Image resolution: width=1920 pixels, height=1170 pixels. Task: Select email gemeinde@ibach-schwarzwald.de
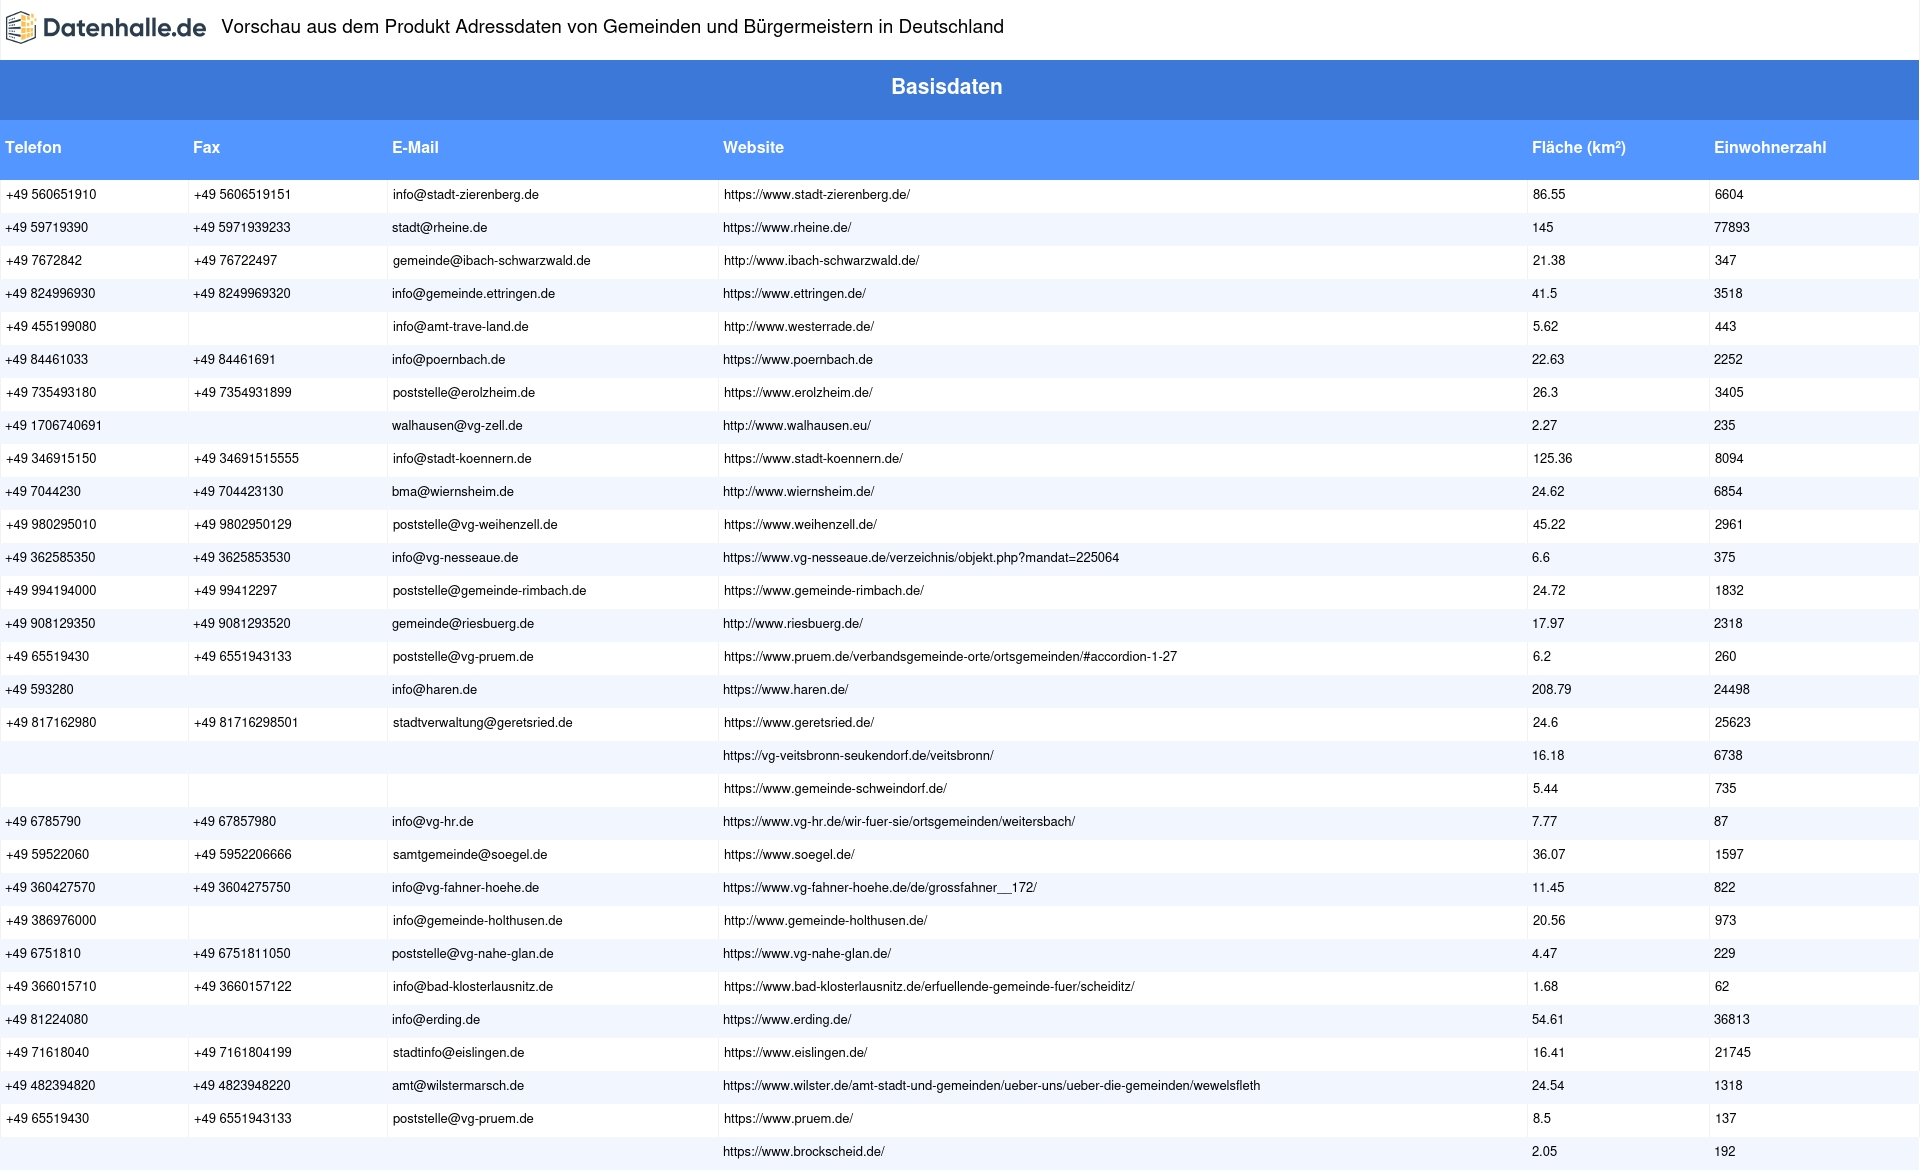point(491,261)
